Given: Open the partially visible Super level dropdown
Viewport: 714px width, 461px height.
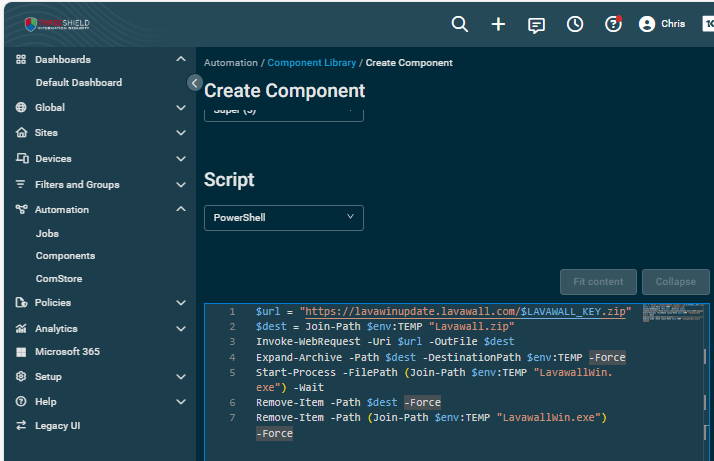Looking at the screenshot, I should (284, 115).
